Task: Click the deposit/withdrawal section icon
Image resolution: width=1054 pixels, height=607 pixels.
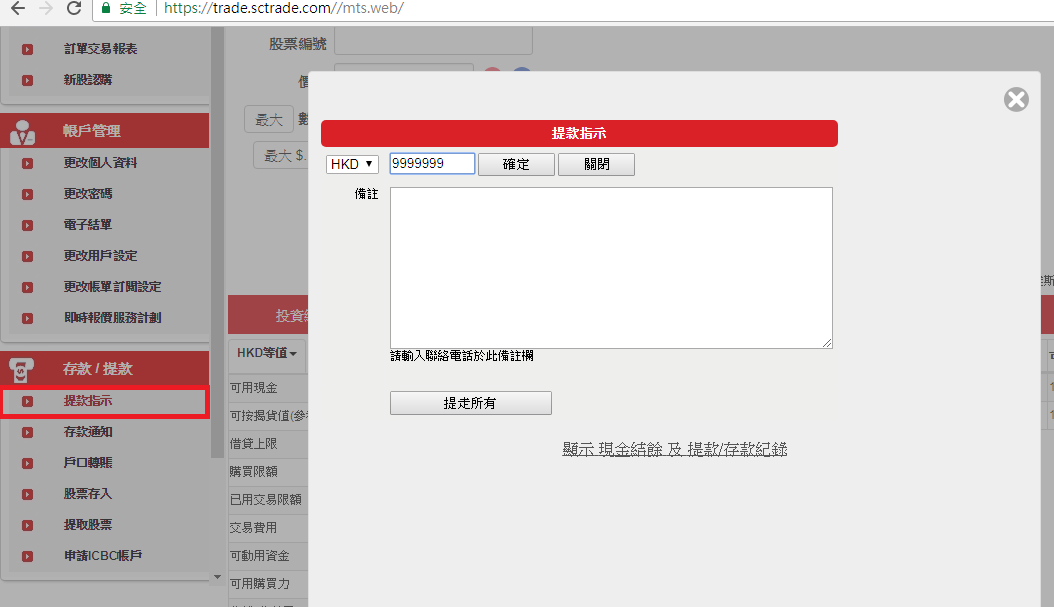Action: (x=23, y=368)
